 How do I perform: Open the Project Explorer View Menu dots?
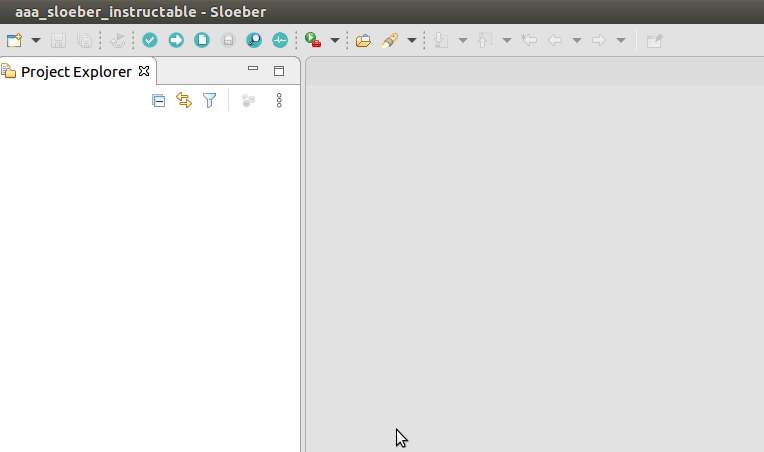coord(279,100)
